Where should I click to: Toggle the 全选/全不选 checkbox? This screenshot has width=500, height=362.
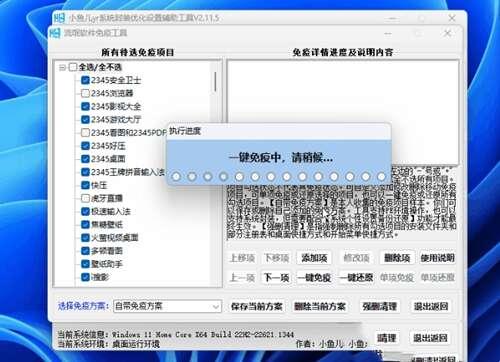coord(73,67)
